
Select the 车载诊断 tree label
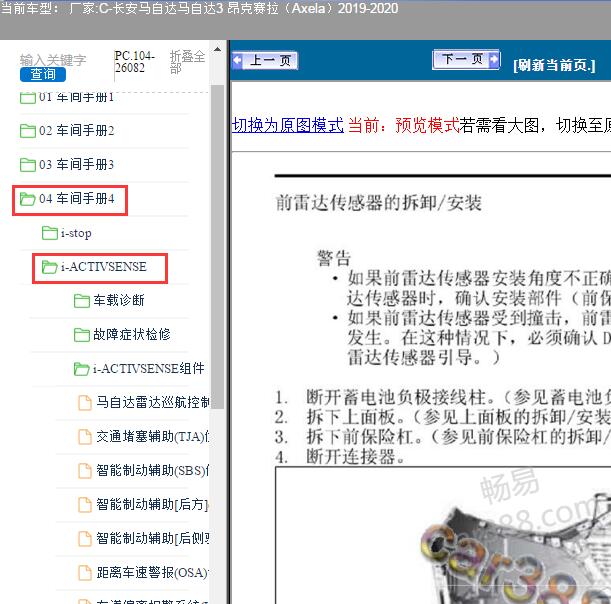coord(118,300)
